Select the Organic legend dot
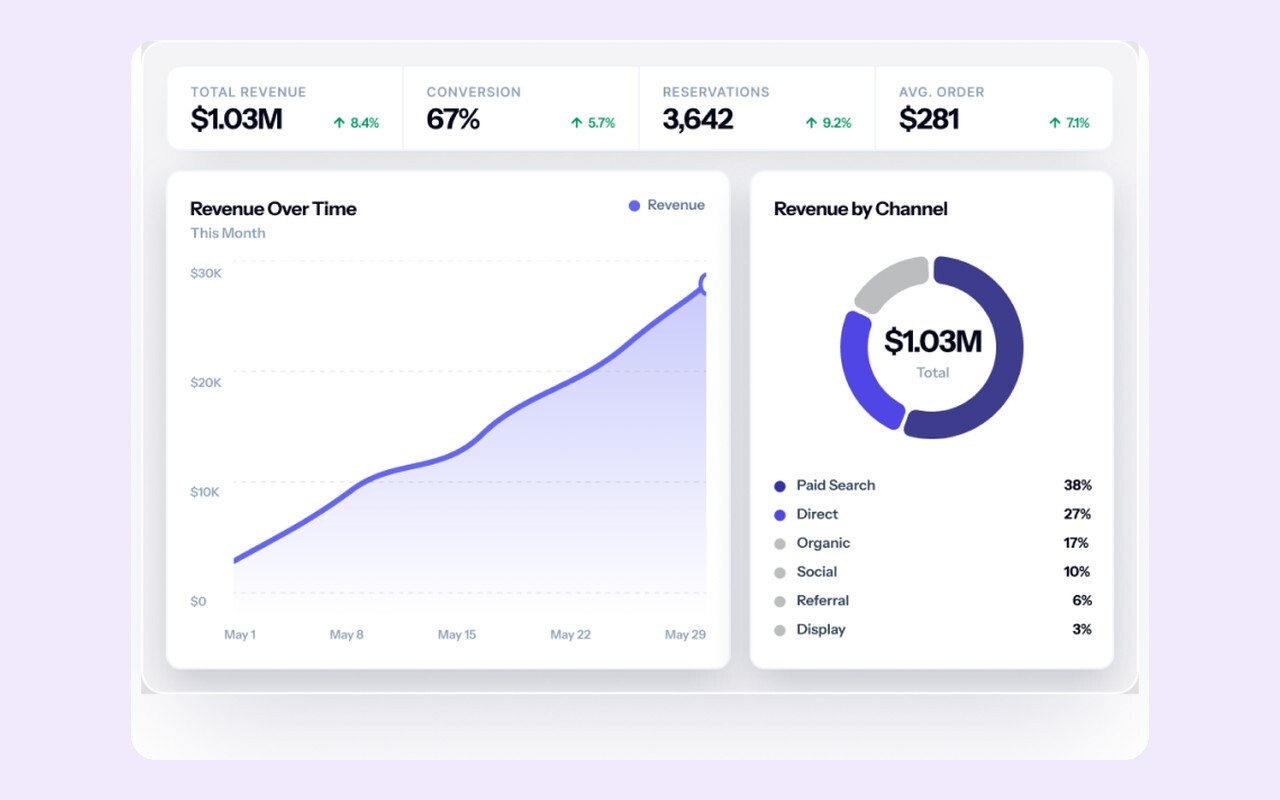 coord(780,544)
